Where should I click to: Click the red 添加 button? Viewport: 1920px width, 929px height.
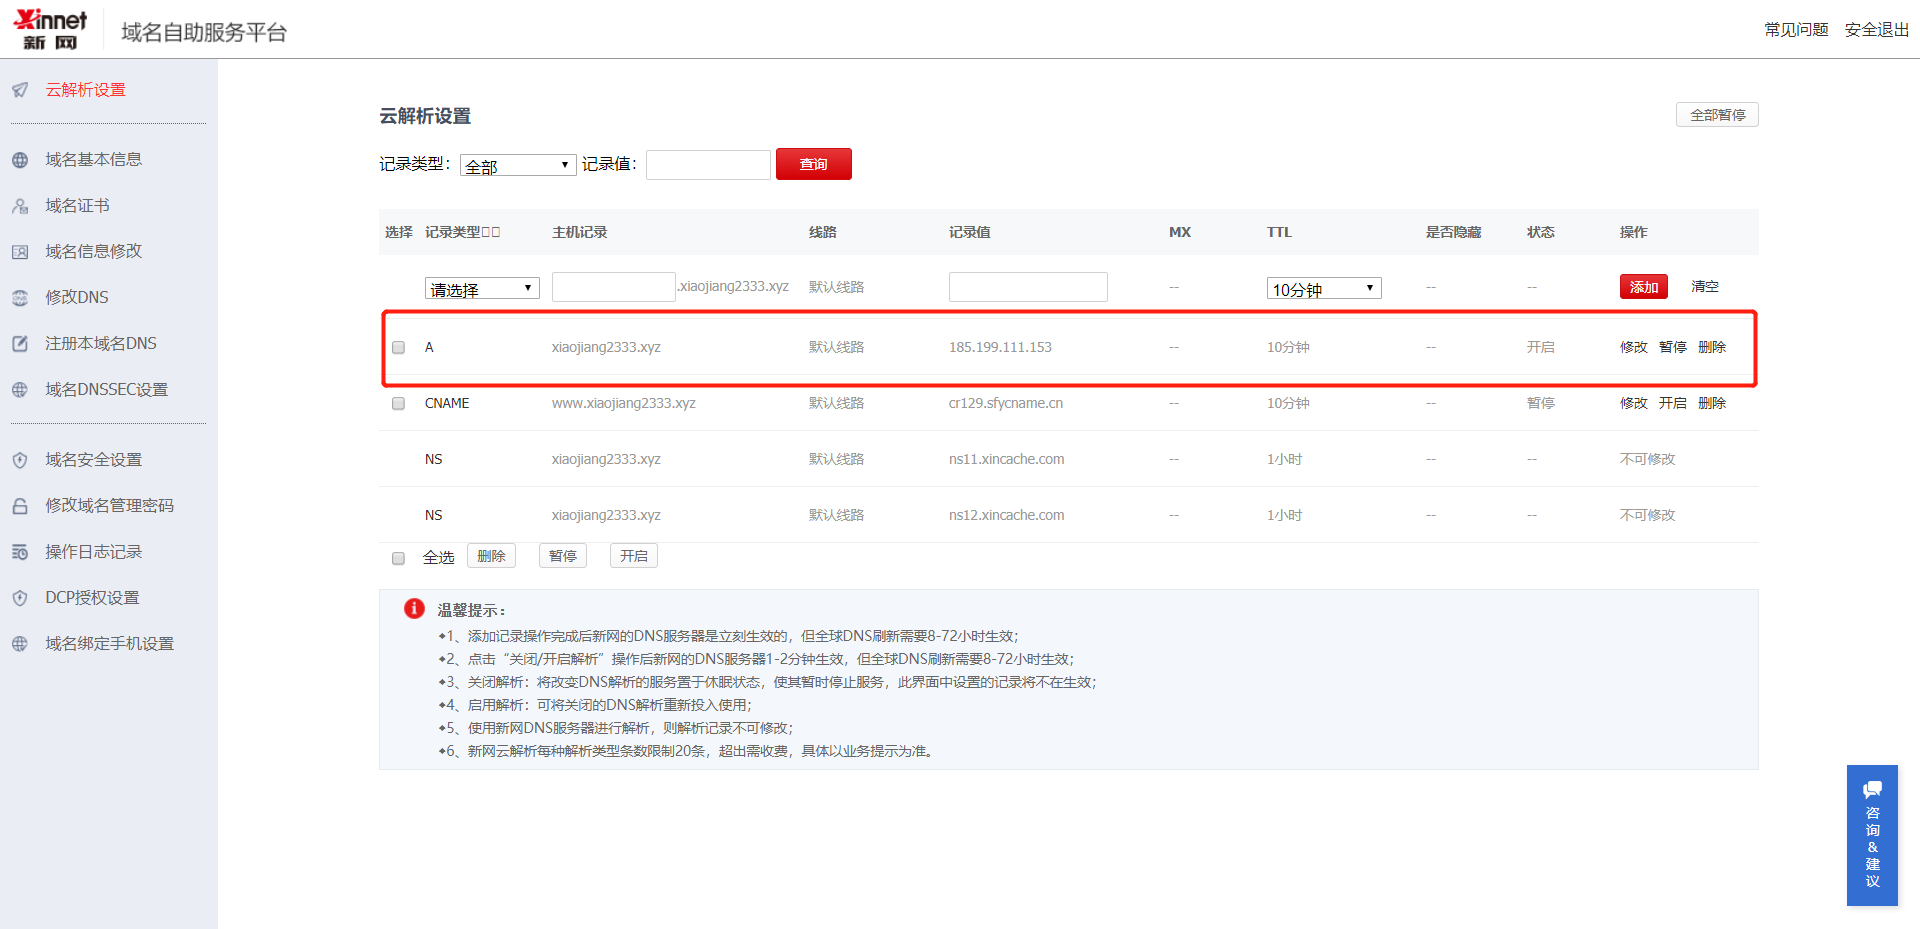pos(1643,287)
